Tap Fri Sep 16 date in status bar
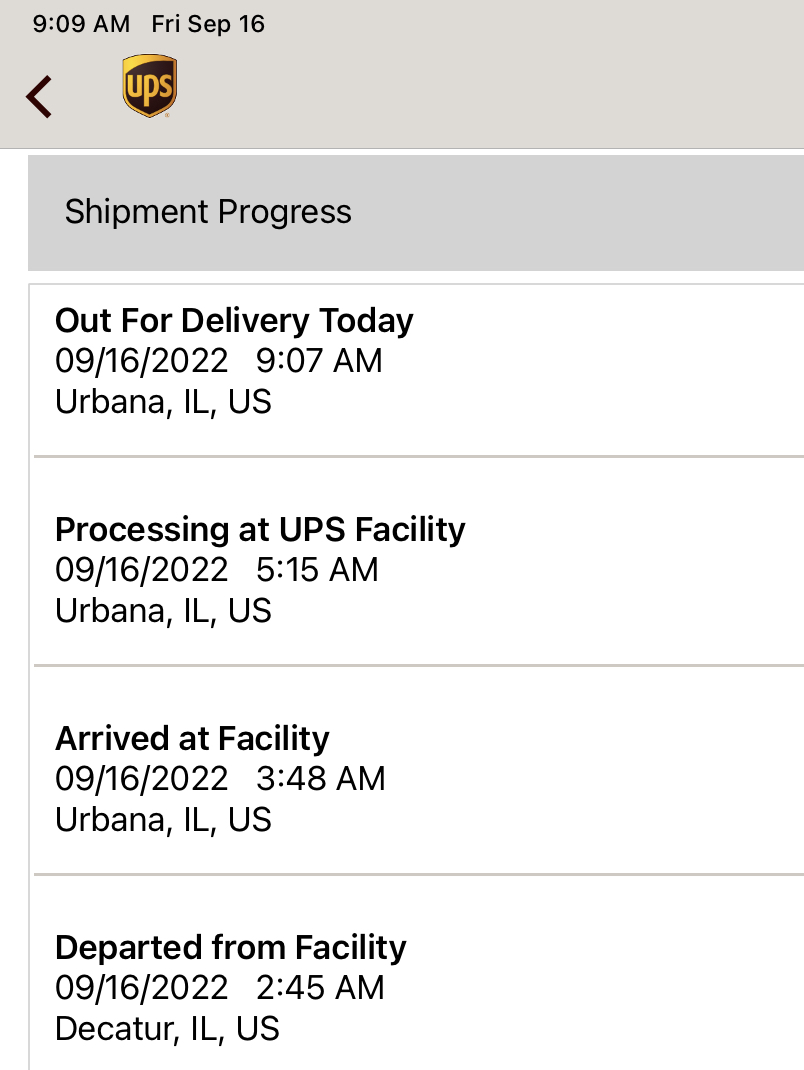 pyautogui.click(x=208, y=24)
